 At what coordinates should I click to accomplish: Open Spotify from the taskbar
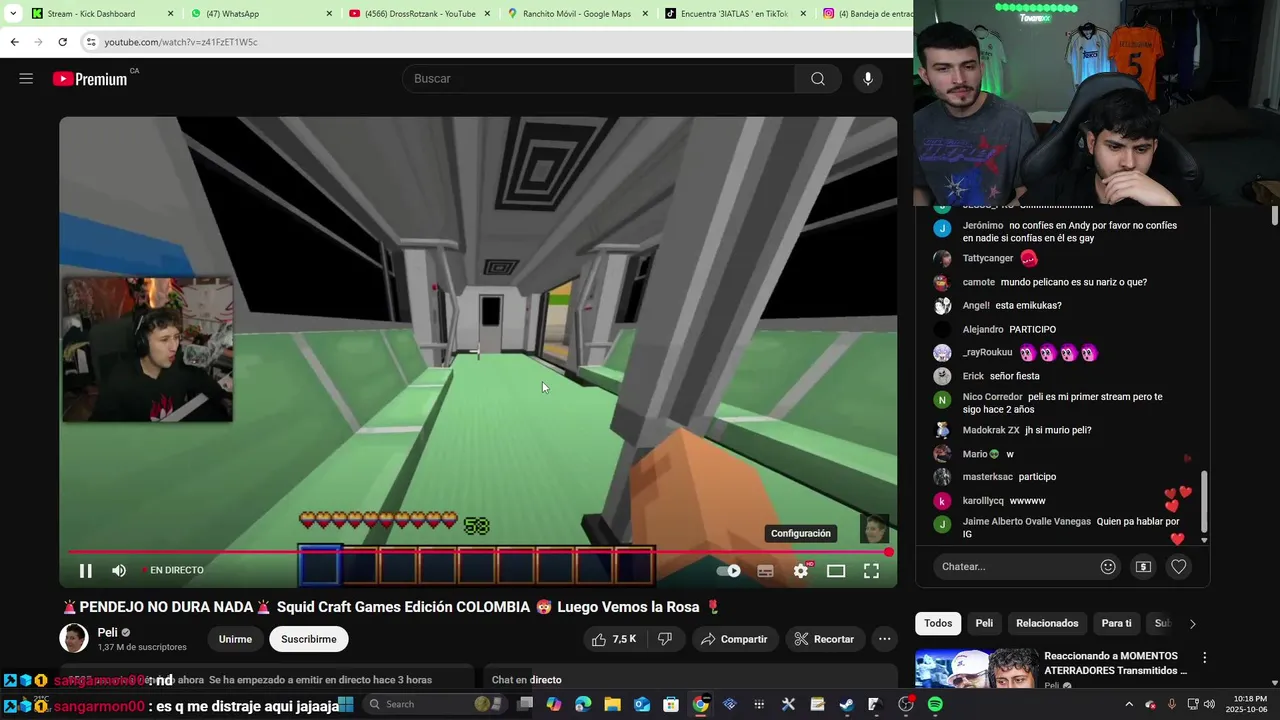(x=935, y=704)
